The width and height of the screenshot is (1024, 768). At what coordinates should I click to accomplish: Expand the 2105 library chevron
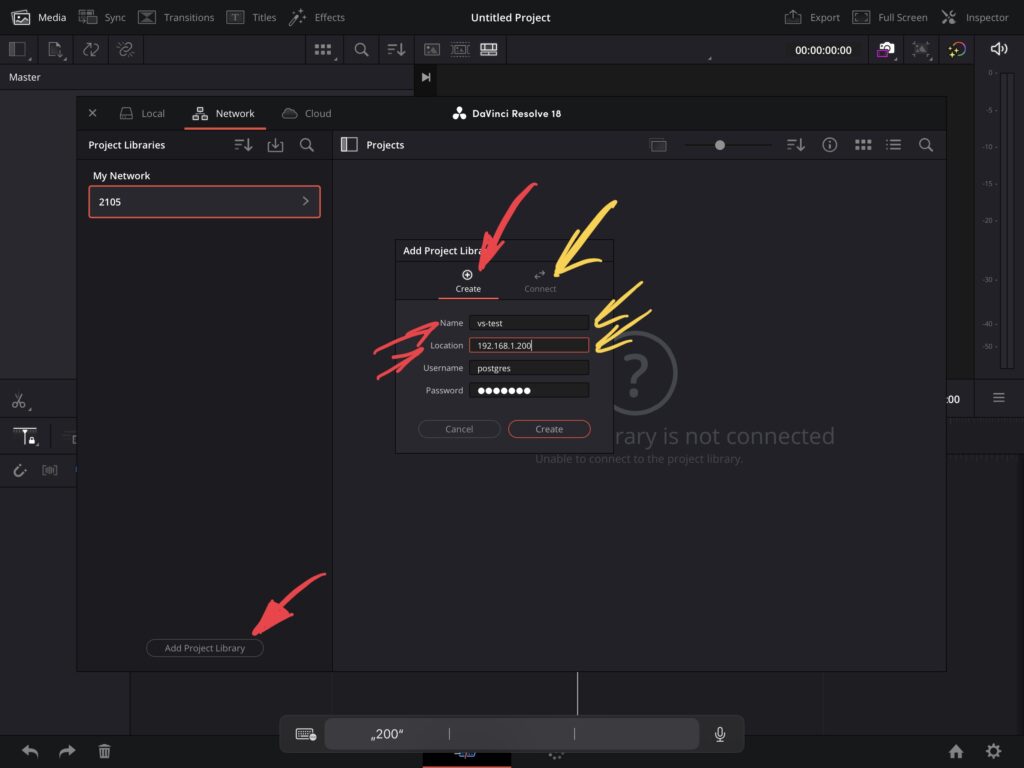point(305,201)
